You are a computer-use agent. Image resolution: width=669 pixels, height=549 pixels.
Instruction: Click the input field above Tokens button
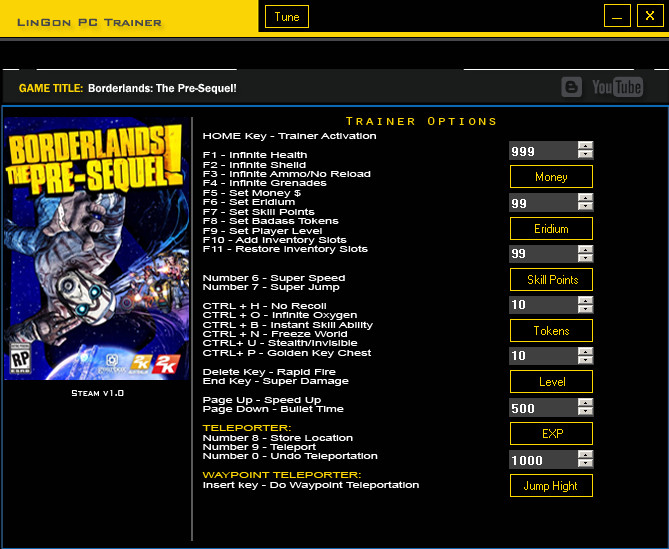(x=544, y=305)
